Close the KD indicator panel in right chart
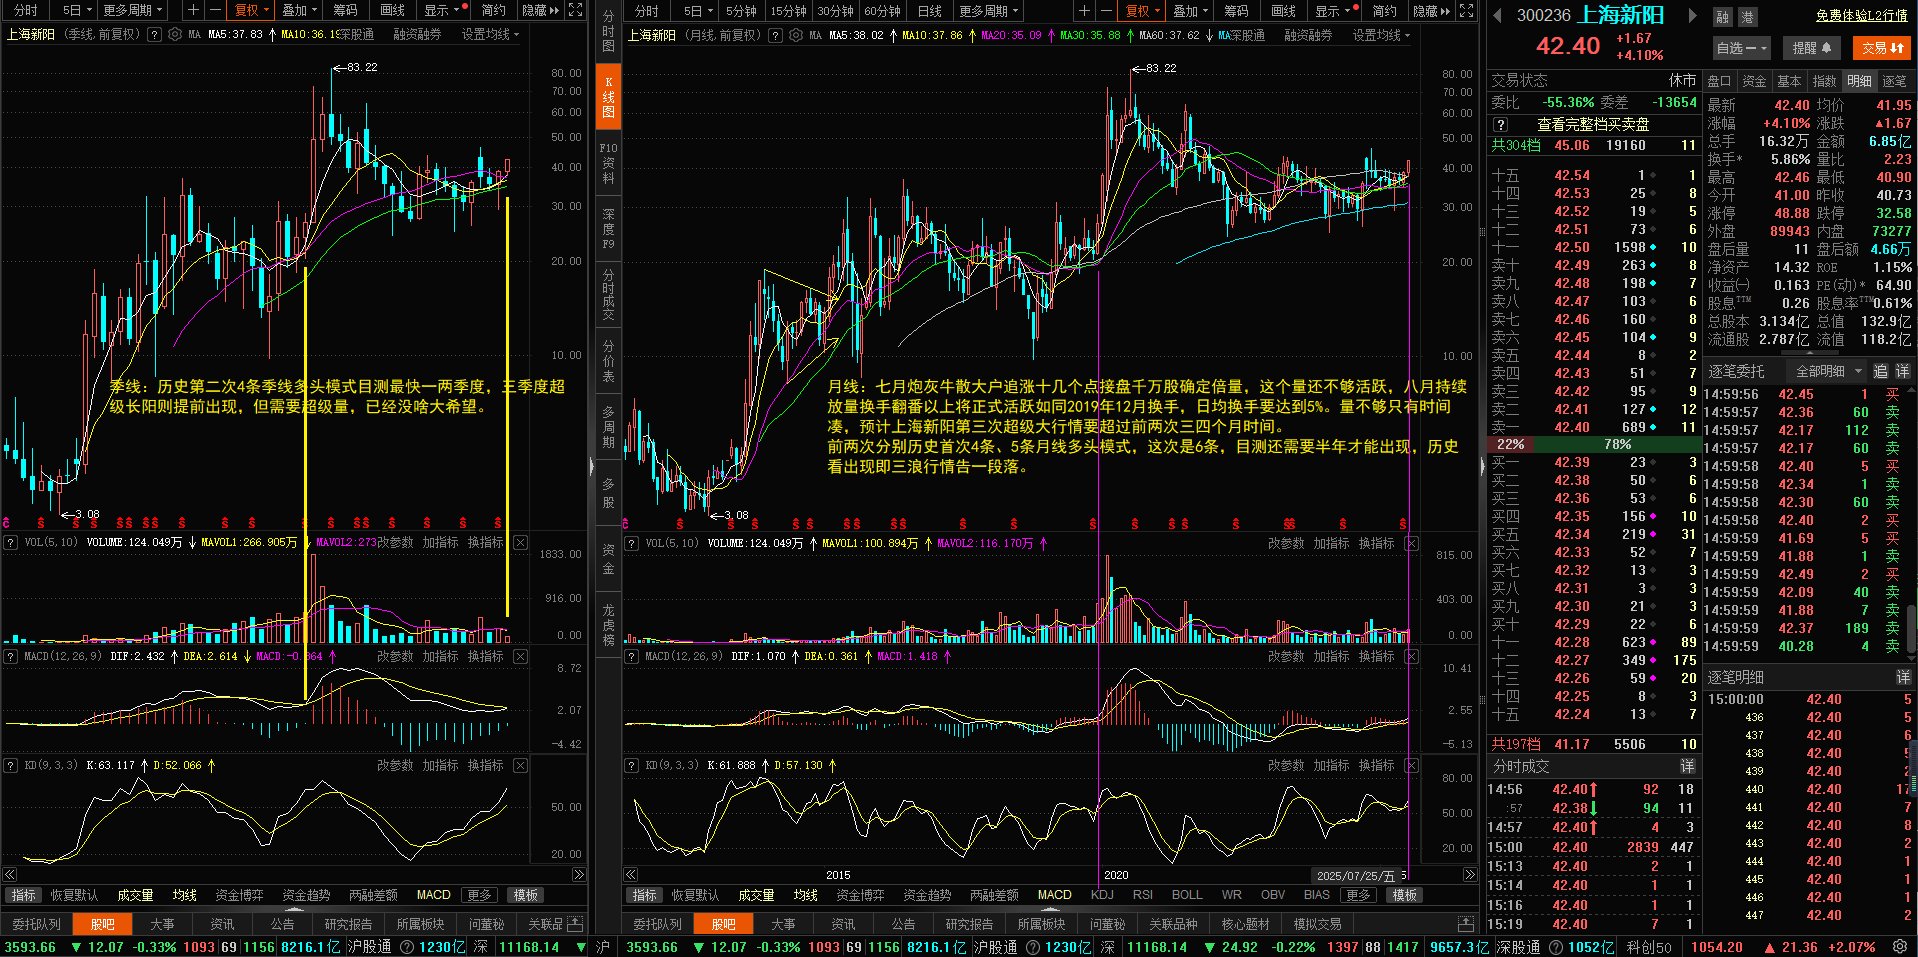Image resolution: width=1918 pixels, height=957 pixels. 1411,765
